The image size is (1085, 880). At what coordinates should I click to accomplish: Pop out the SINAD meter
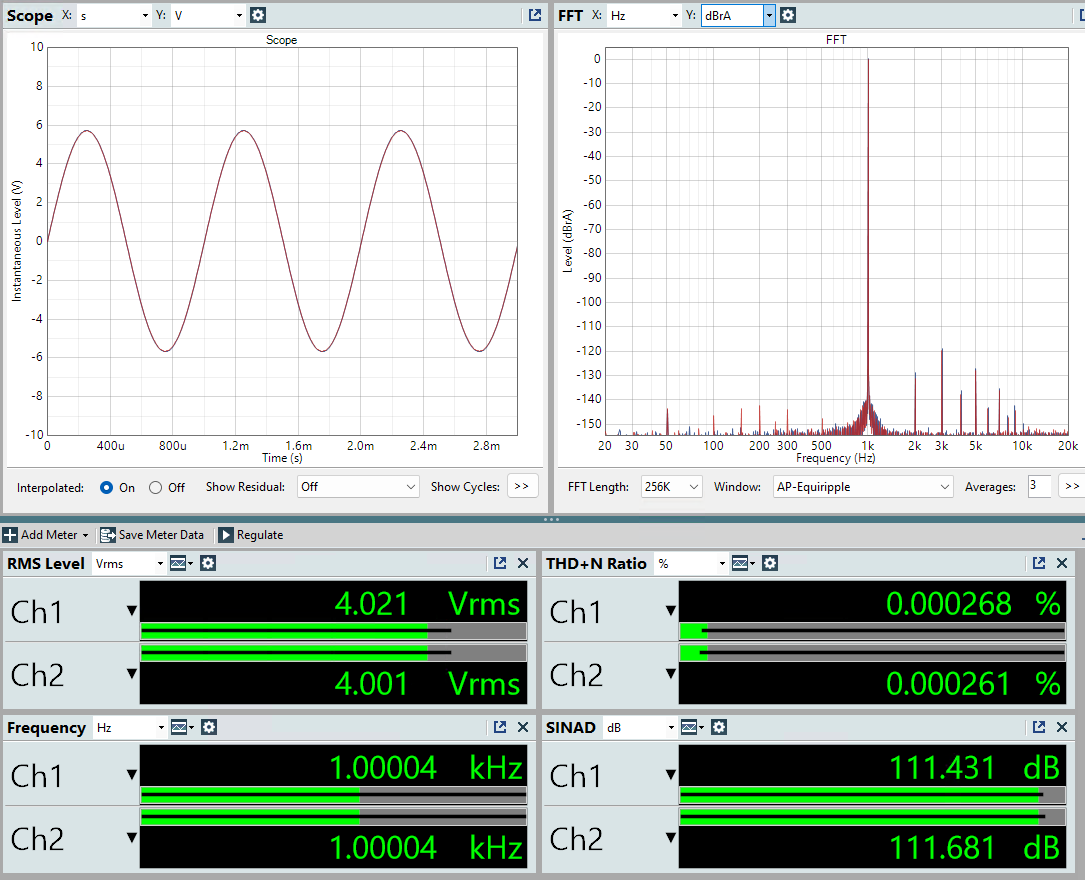pos(1039,727)
